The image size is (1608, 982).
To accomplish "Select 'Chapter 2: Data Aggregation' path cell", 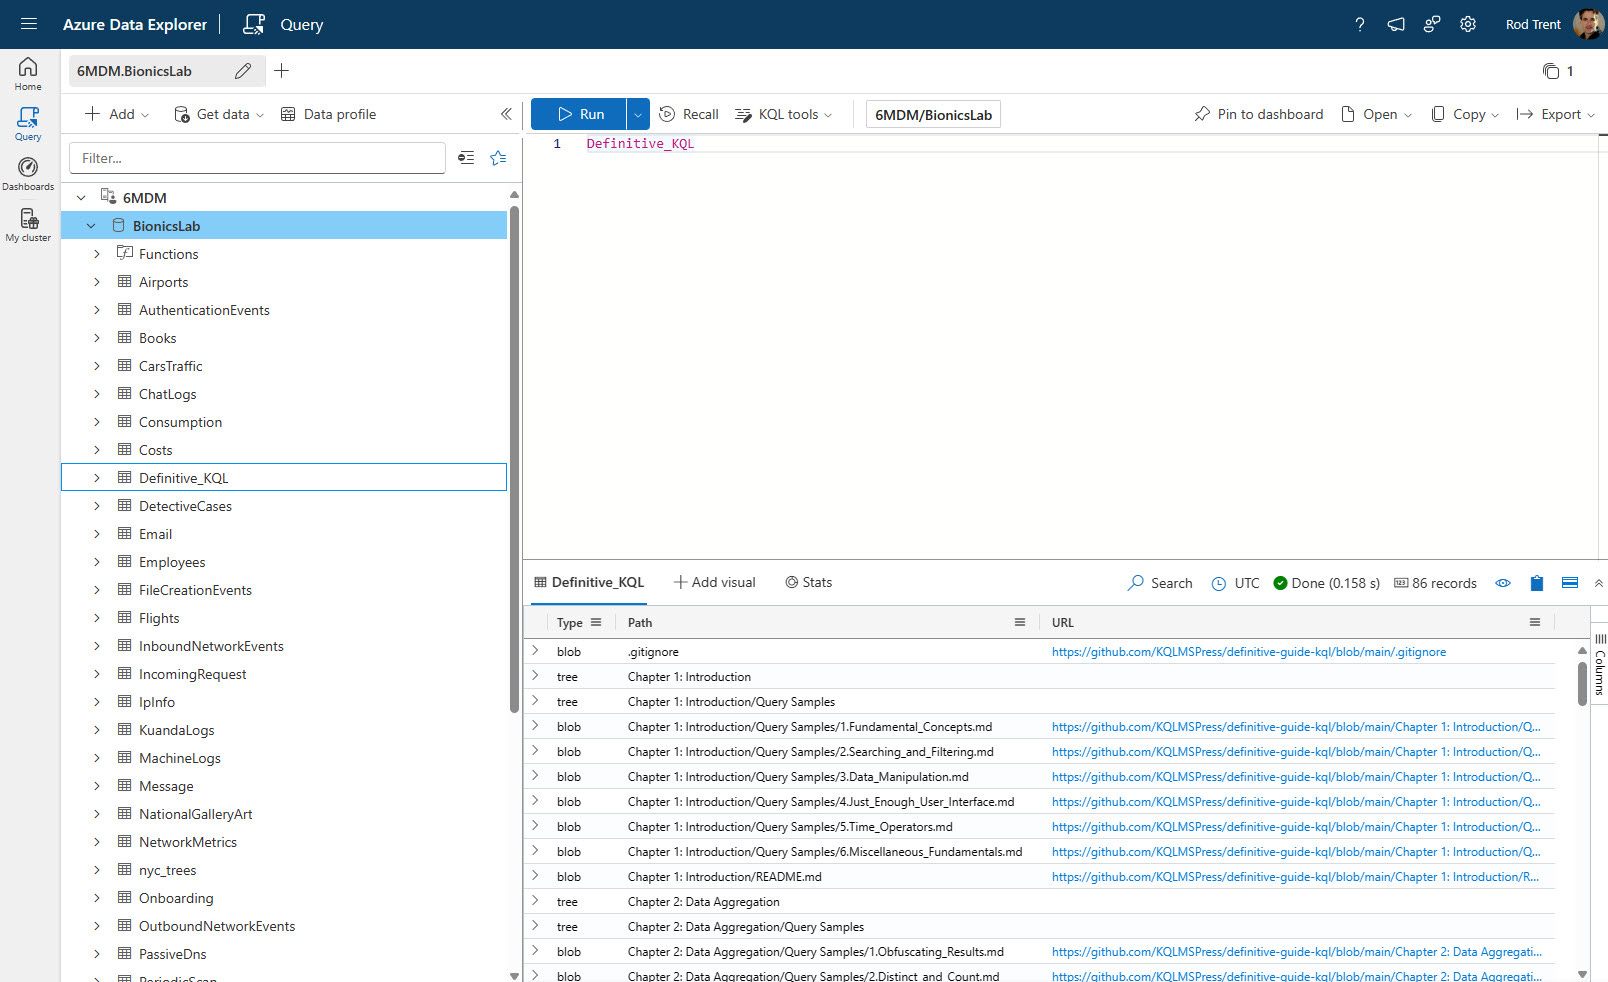I will [x=703, y=902].
